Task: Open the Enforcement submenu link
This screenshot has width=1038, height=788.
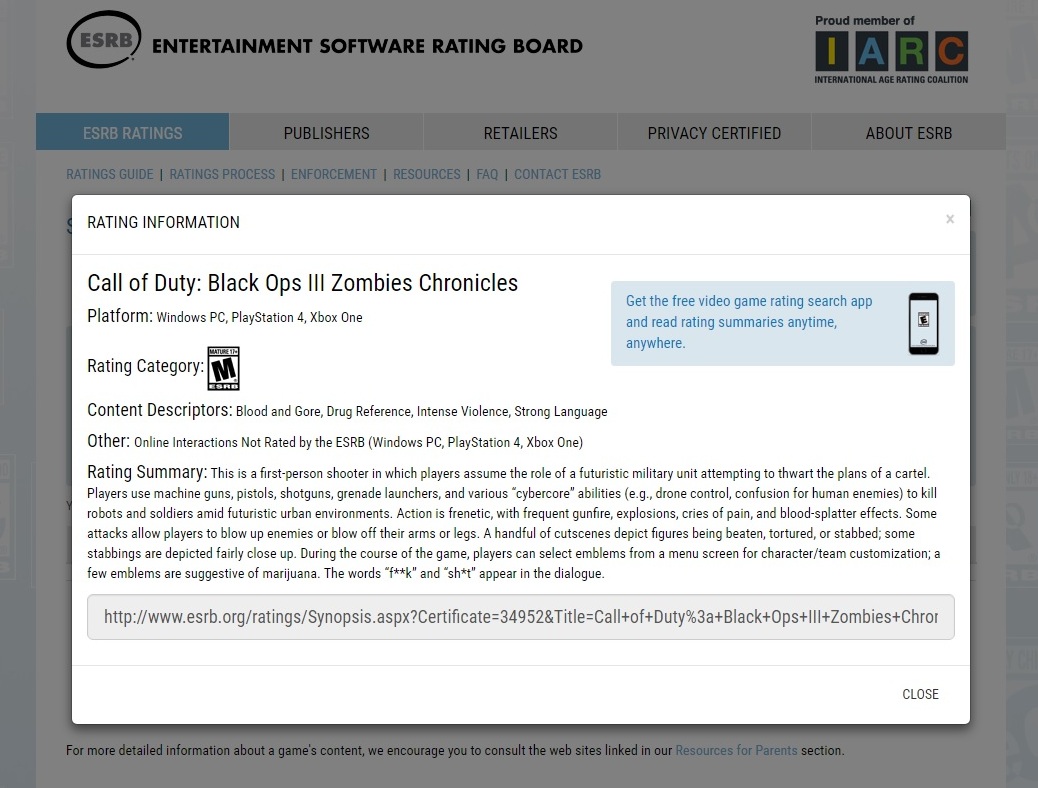Action: click(x=334, y=174)
